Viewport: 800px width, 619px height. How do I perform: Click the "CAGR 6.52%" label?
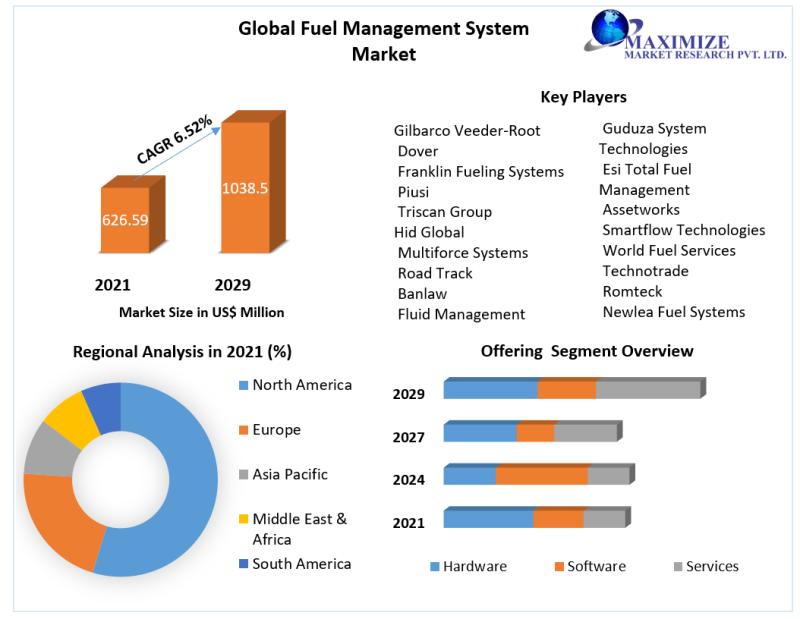point(174,140)
